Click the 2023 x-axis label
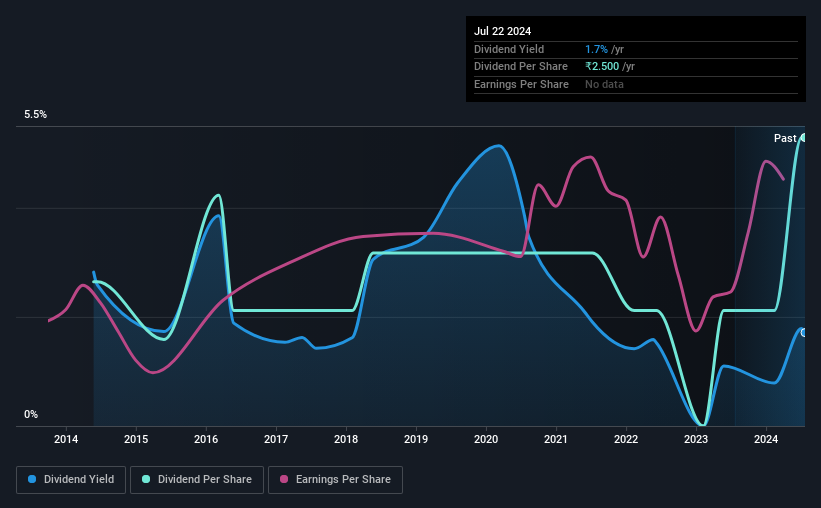Viewport: 821px width, 508px height. (696, 439)
